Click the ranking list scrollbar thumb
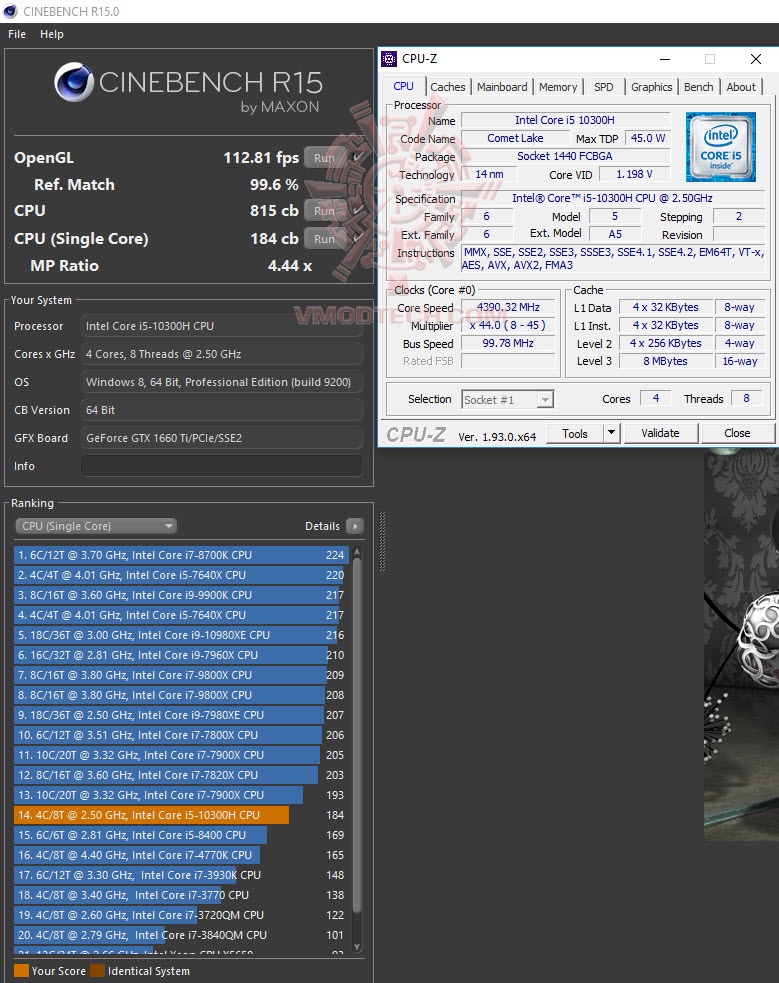This screenshot has height=983, width=779. tap(357, 733)
